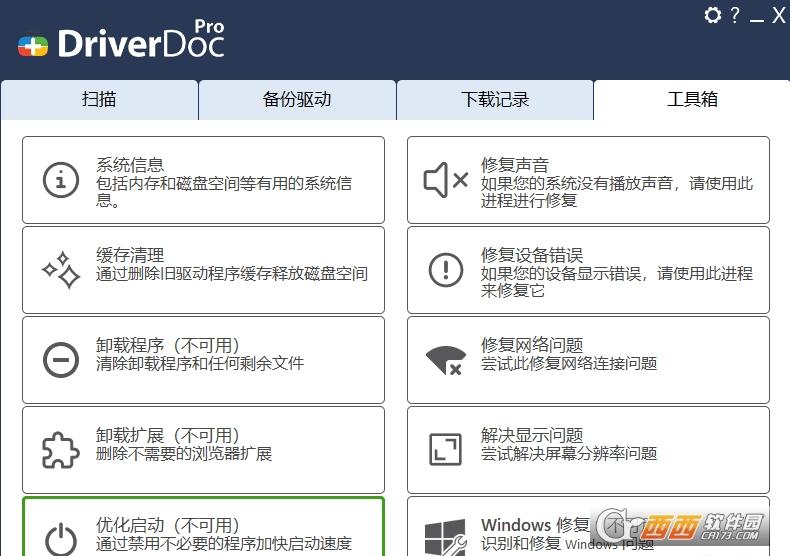Click the exclamation circle icon for 修复设备错误
The image size is (790, 556).
446,270
